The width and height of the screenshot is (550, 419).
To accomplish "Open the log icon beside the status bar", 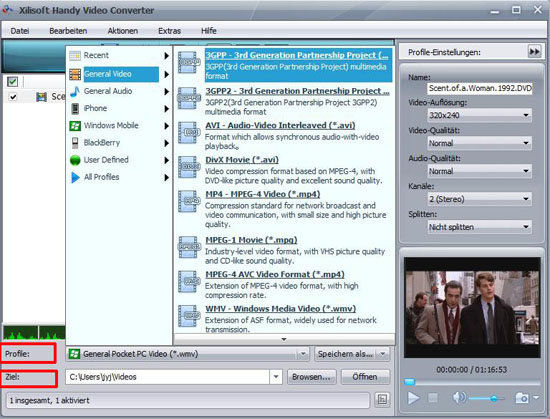I will tap(382, 400).
